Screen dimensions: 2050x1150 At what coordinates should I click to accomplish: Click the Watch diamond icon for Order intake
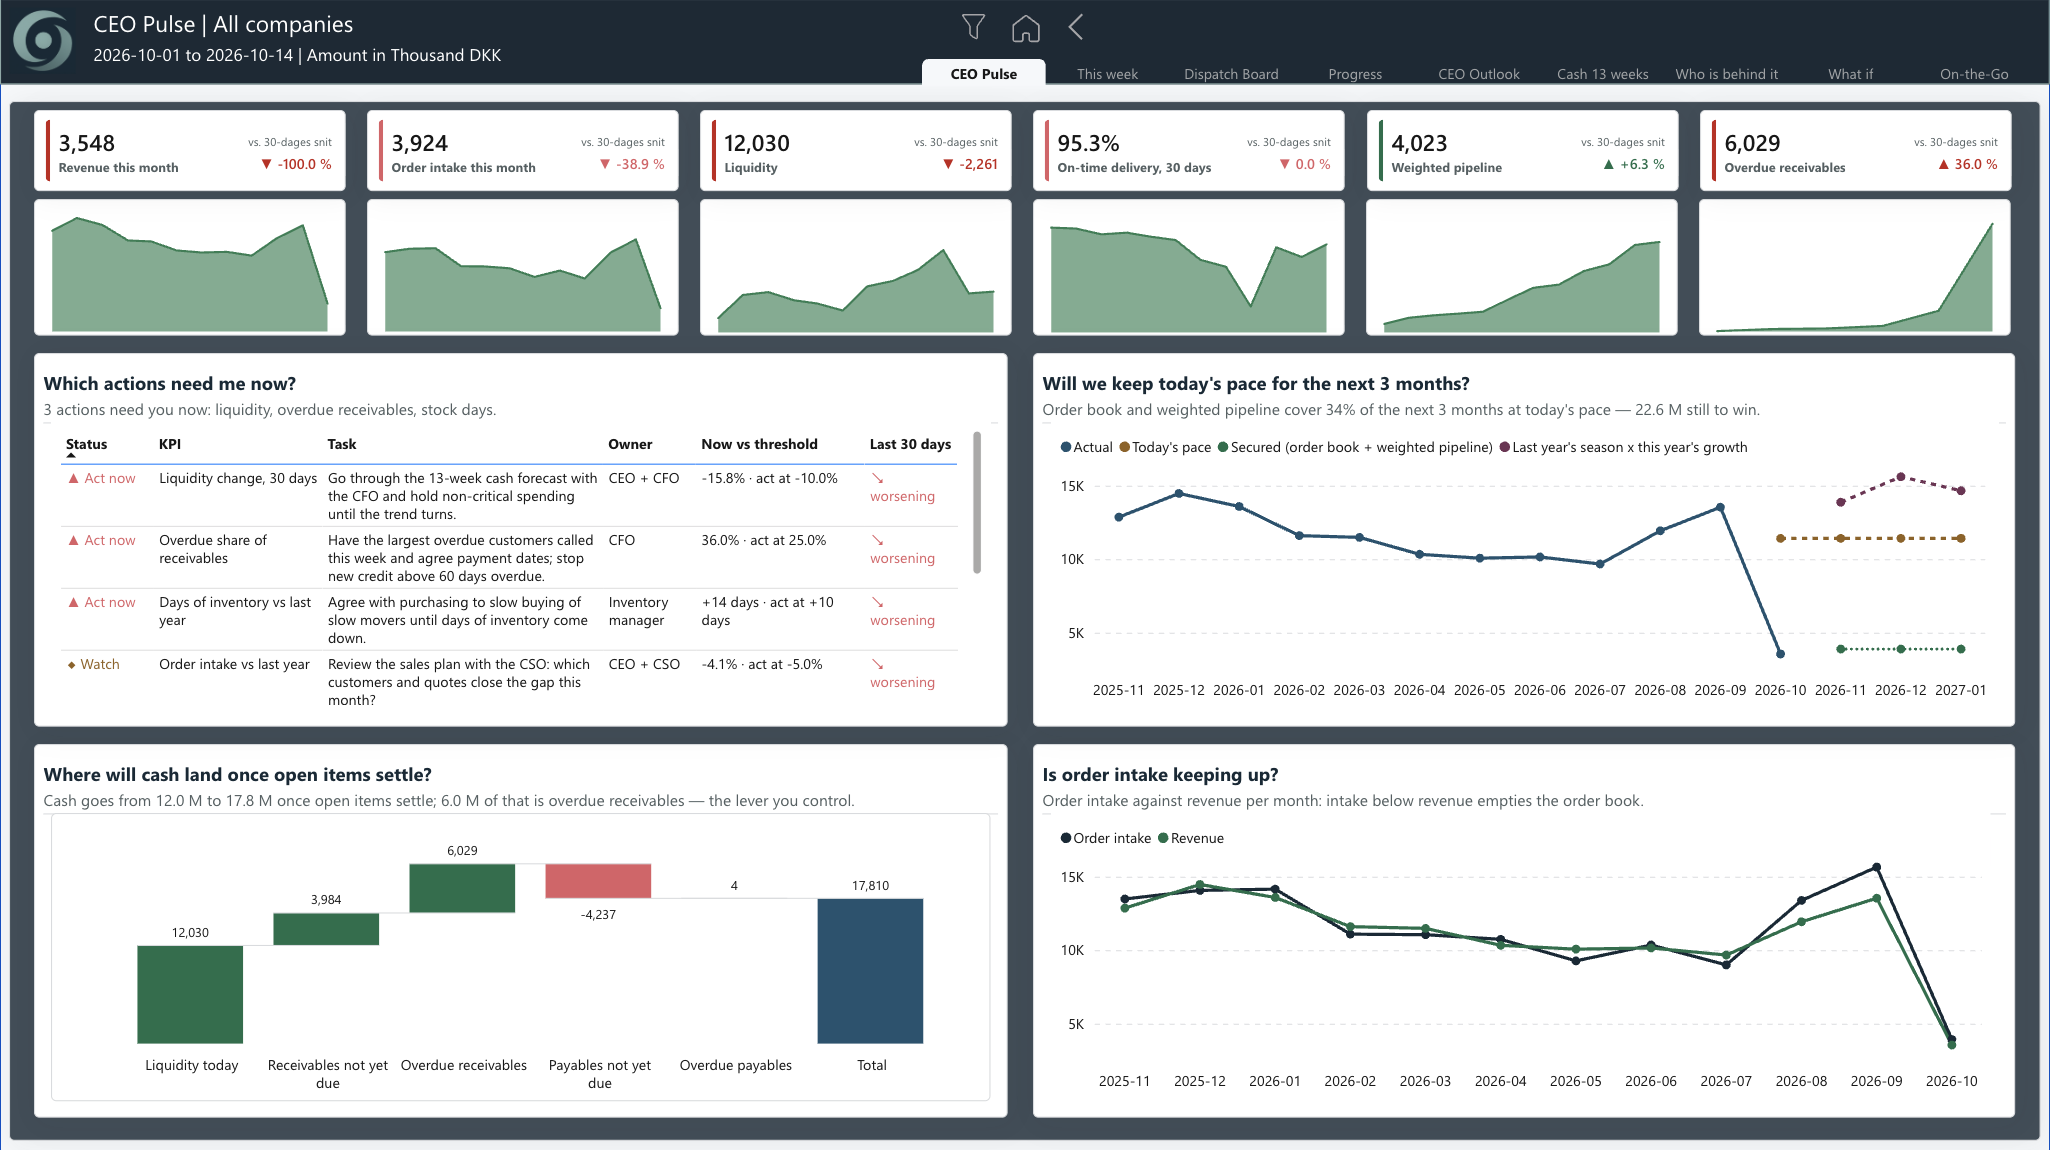(x=71, y=664)
